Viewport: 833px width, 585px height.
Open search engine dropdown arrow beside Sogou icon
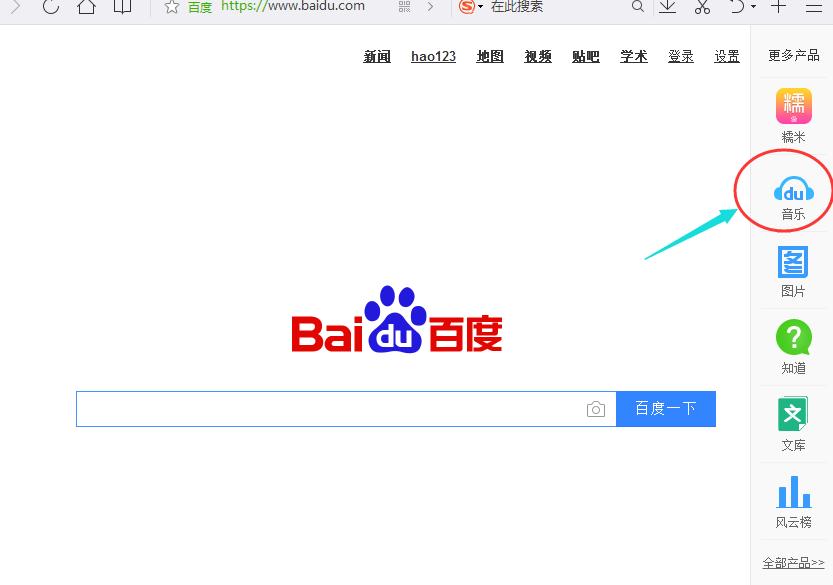[480, 6]
